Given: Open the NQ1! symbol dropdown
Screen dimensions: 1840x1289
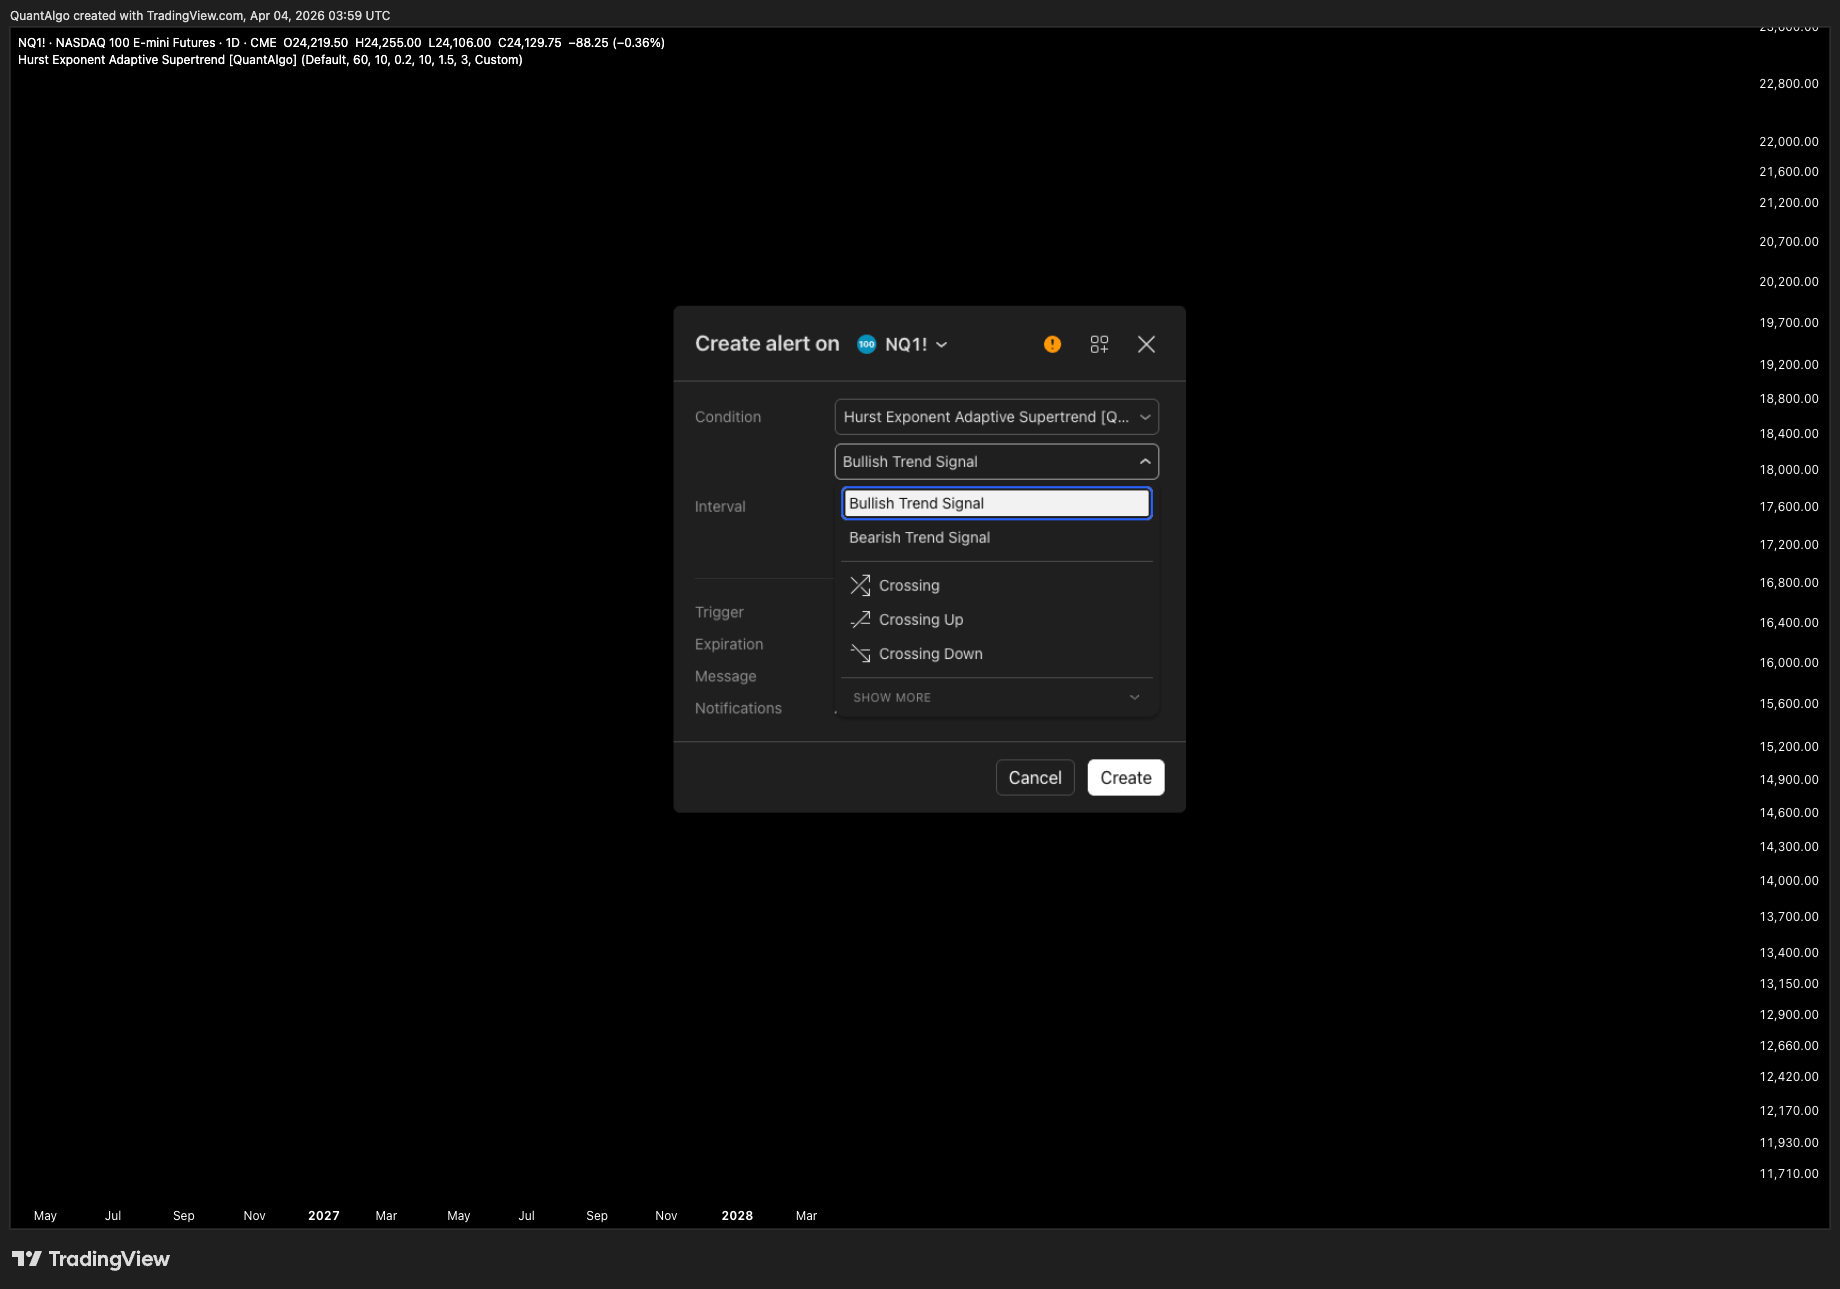Looking at the screenshot, I should 903,344.
